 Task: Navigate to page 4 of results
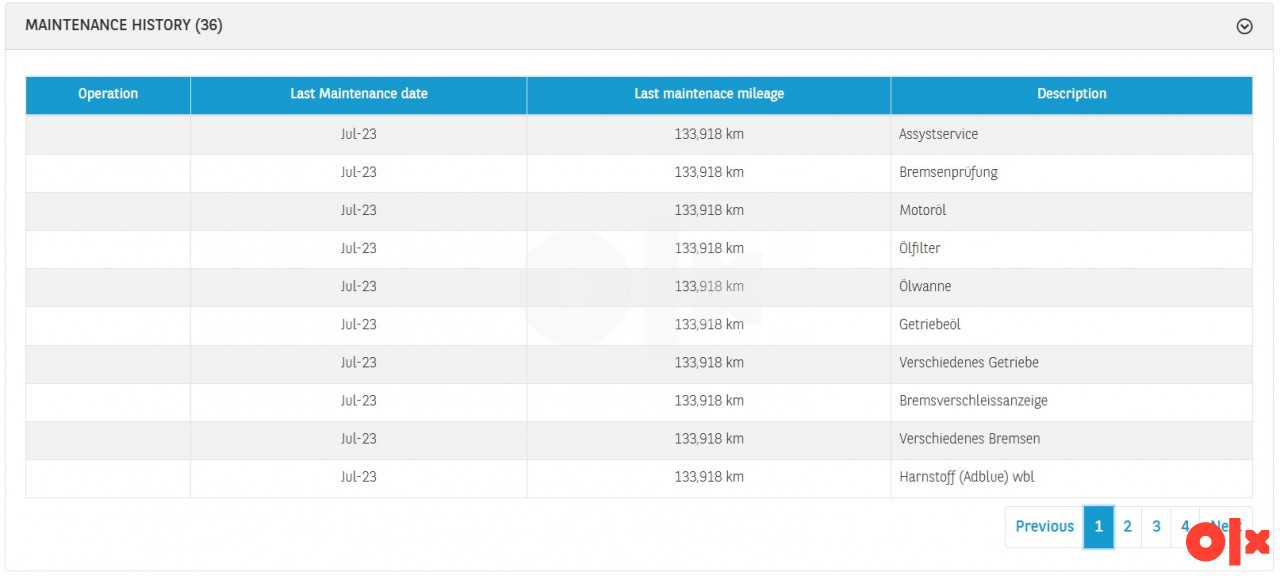[1184, 526]
